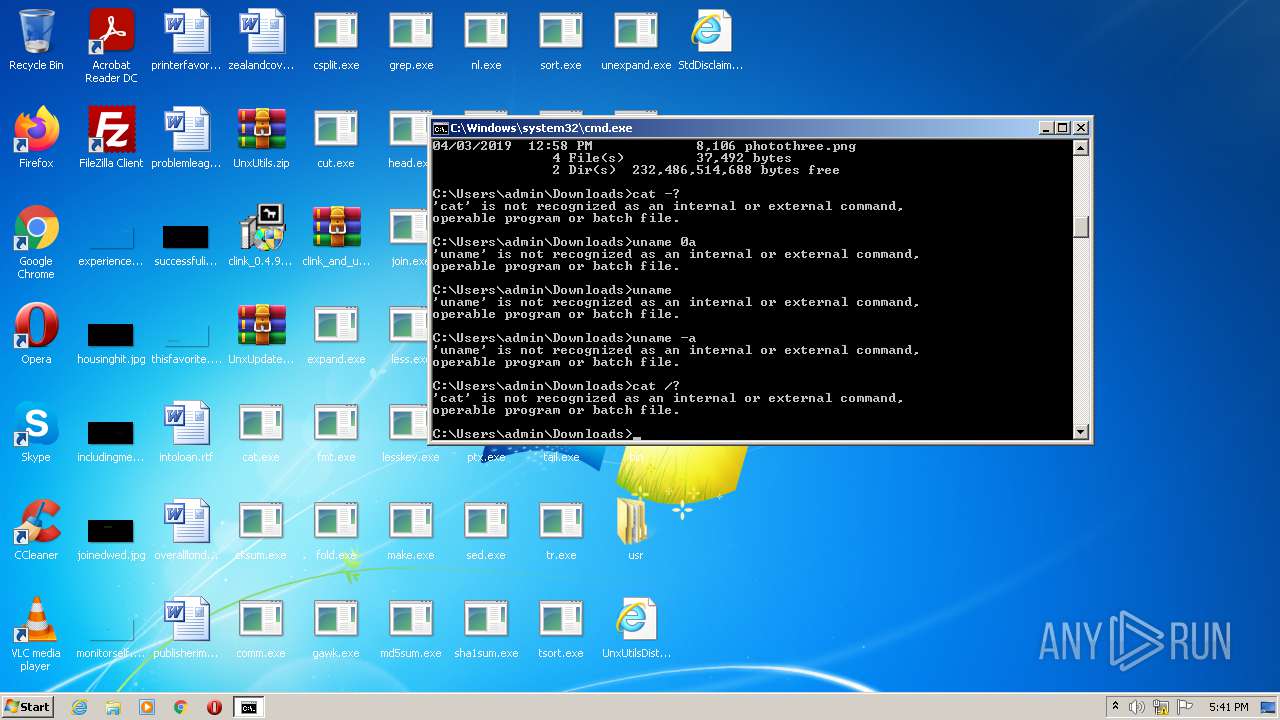Select the printerfavor Word document
This screenshot has width=1280, height=720.
coord(186,40)
